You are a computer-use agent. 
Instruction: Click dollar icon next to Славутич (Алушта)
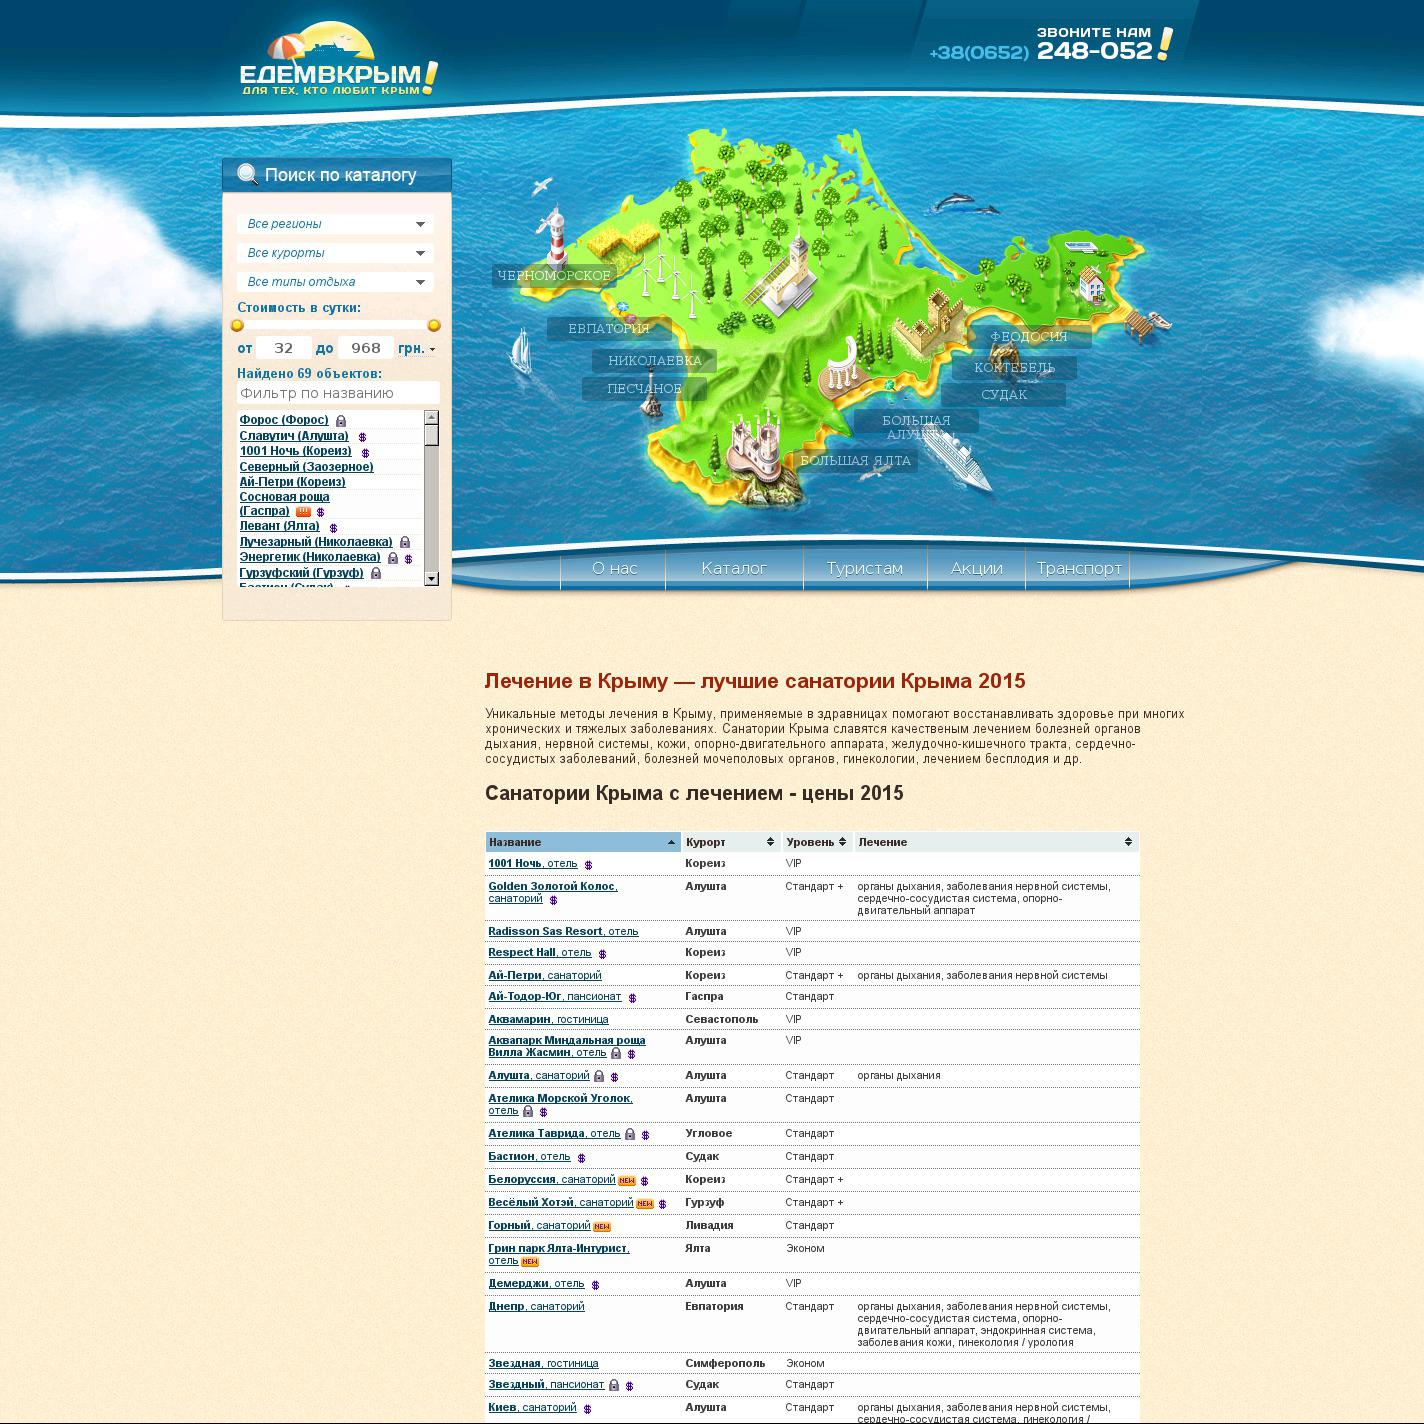point(363,437)
